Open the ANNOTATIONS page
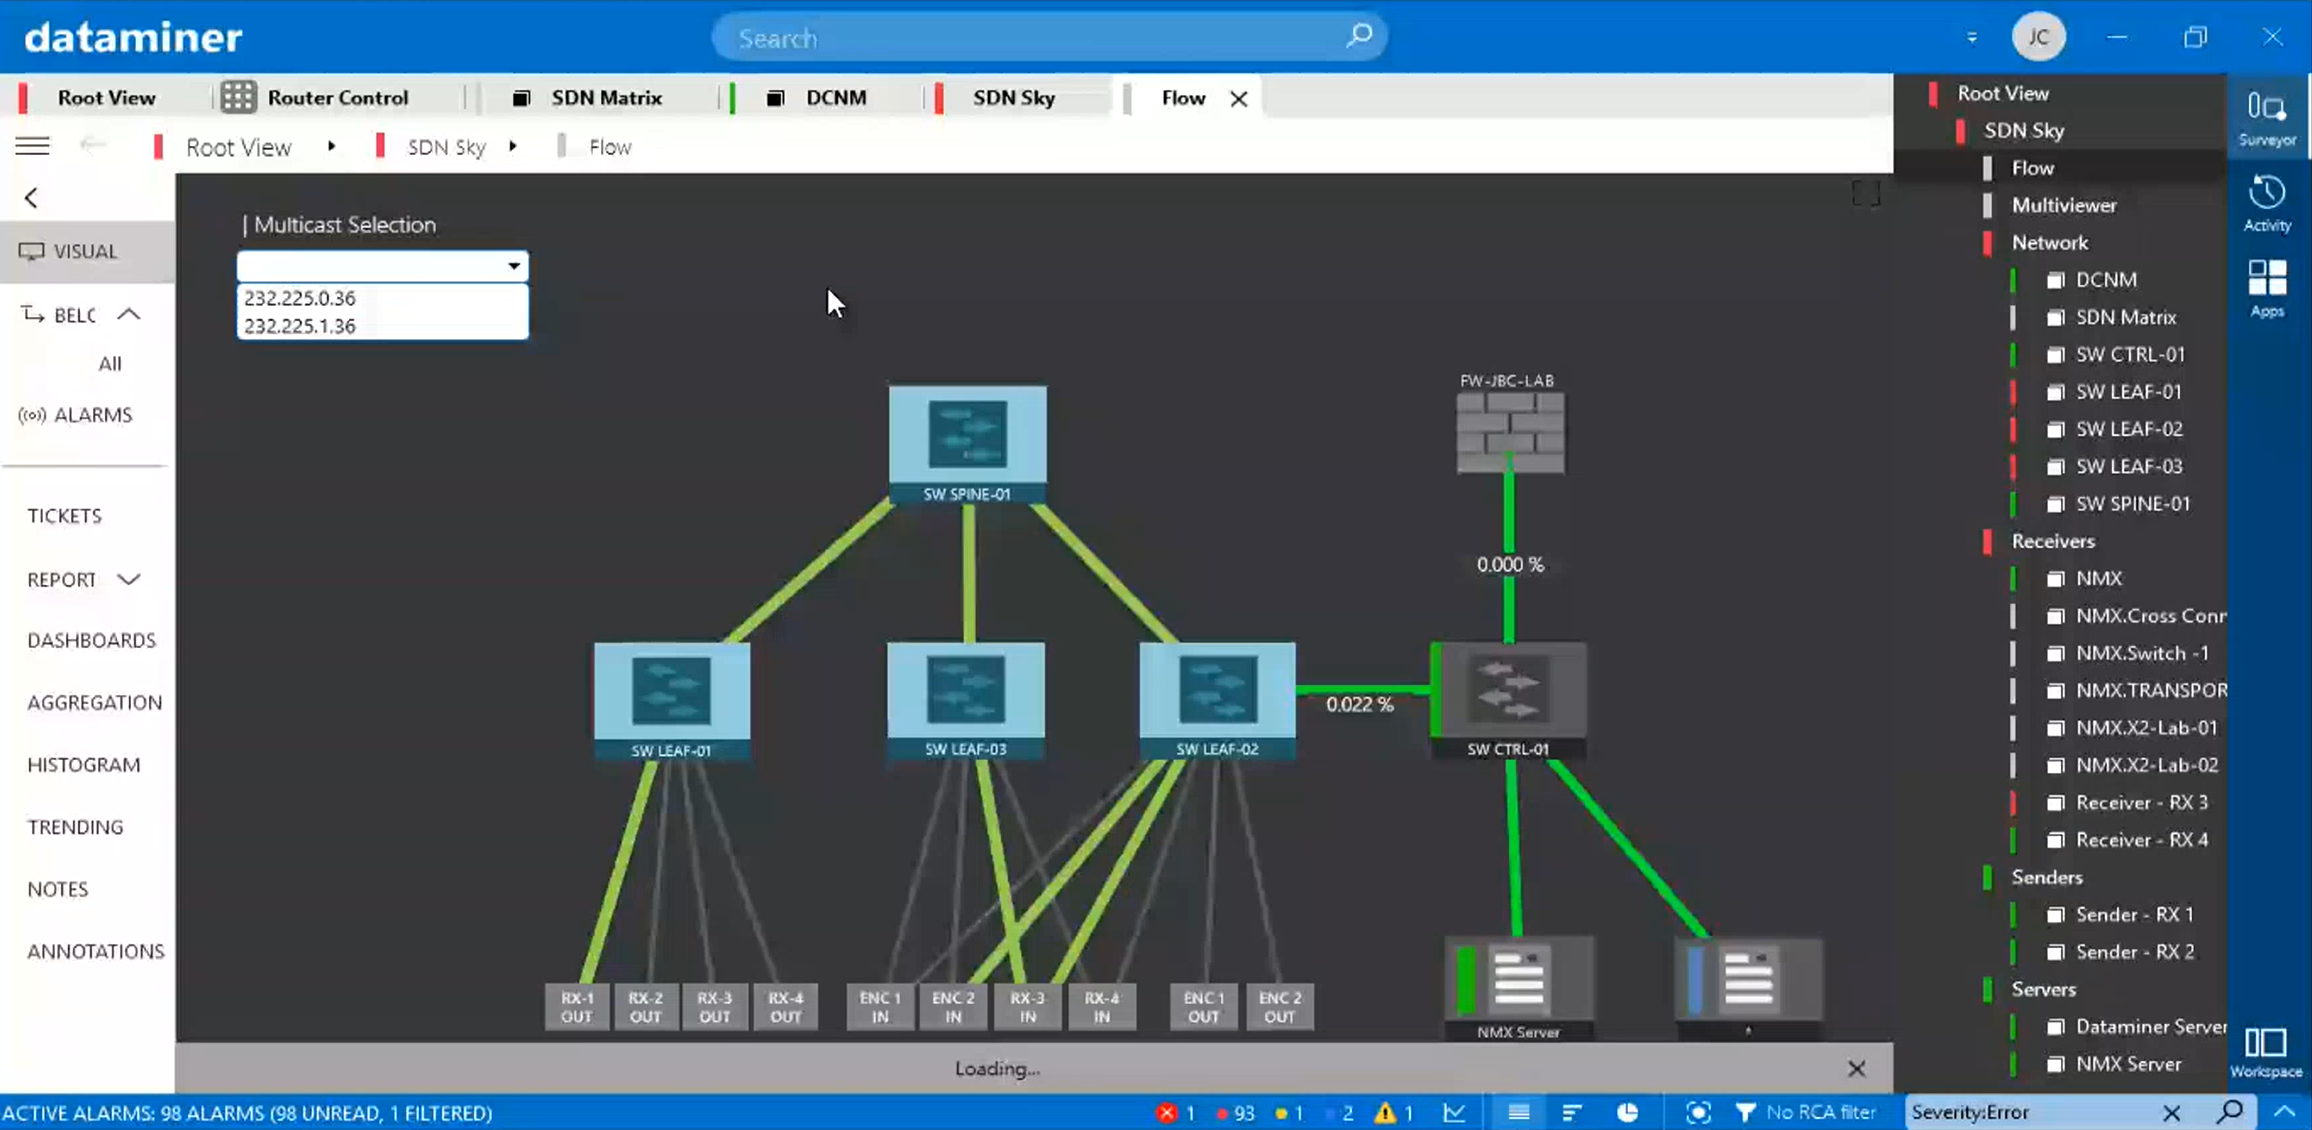This screenshot has height=1130, width=2312. 96,951
